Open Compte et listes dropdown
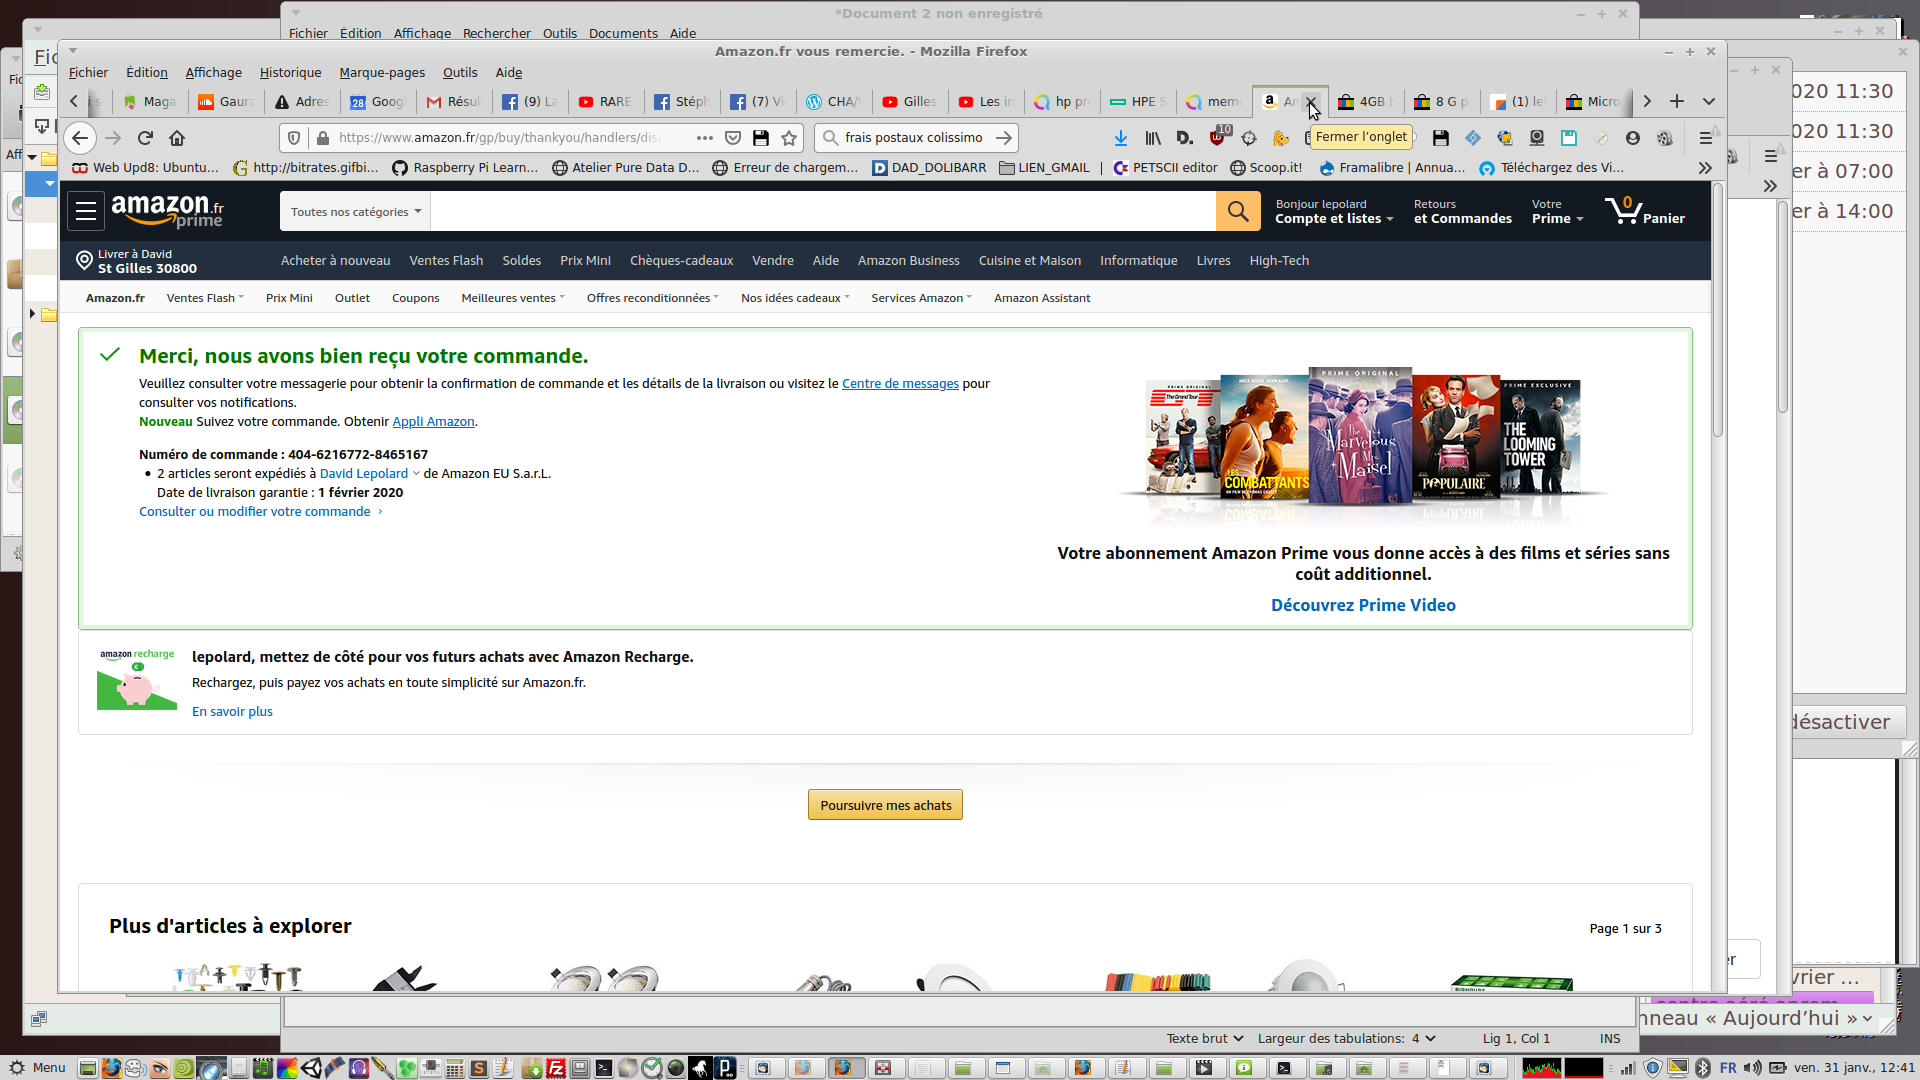This screenshot has height=1080, width=1920. tap(1334, 218)
